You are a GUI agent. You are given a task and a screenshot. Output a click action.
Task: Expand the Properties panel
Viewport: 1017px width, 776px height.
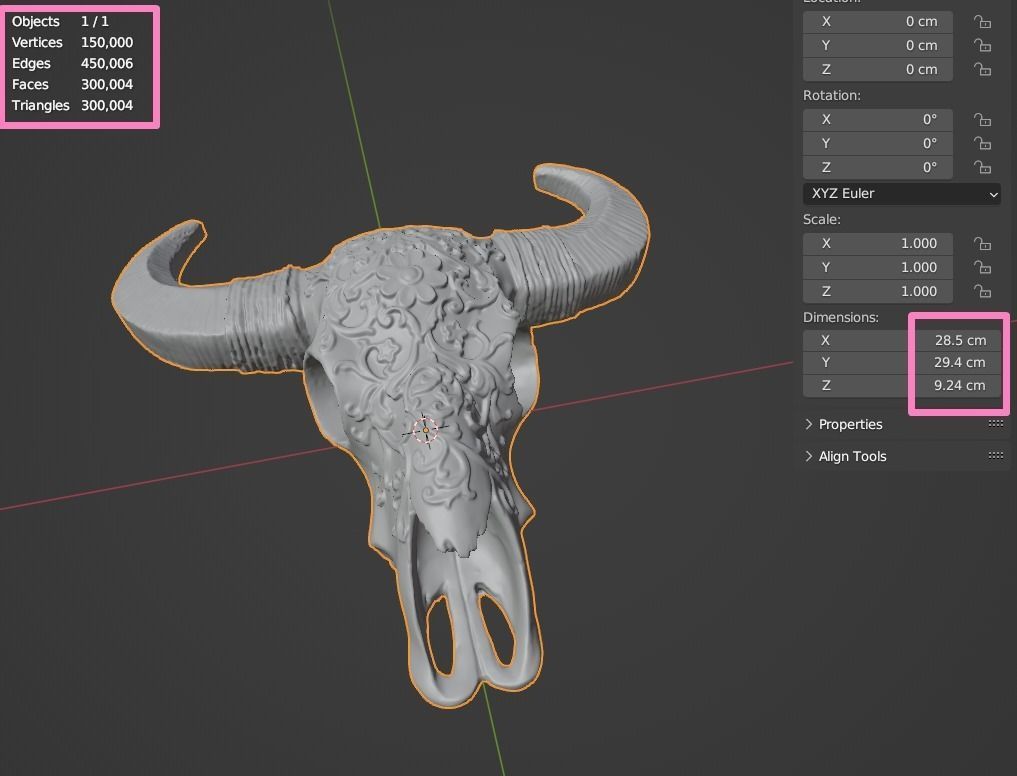click(844, 424)
